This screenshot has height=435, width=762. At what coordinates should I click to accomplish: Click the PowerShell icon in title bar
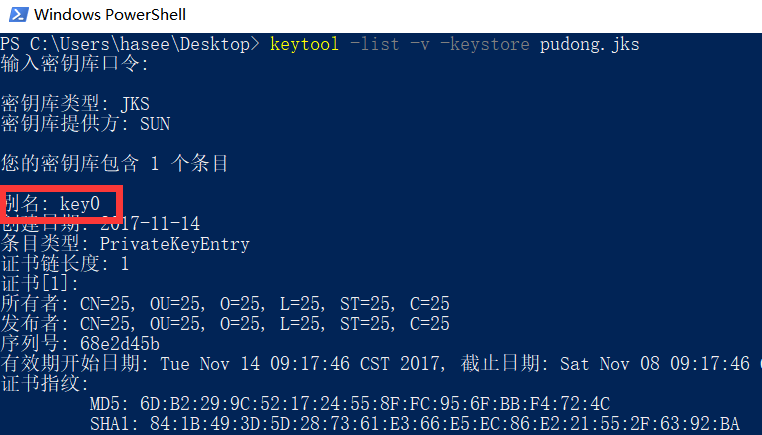pos(18,14)
